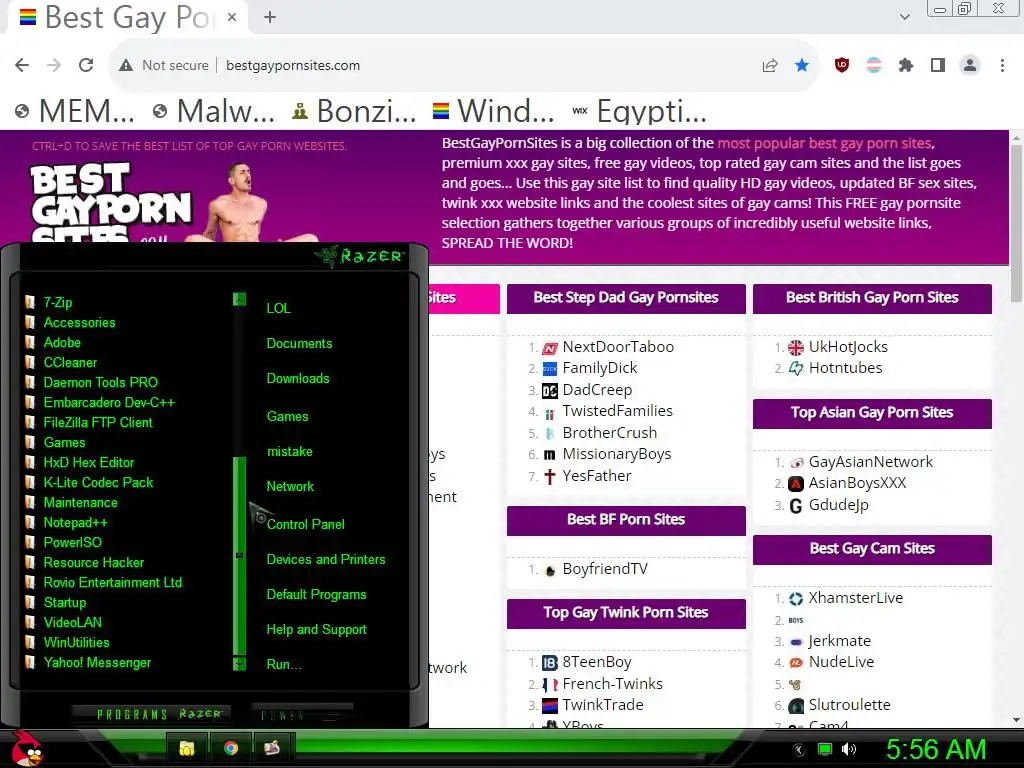Open Downloads from the start menu
The height and width of the screenshot is (768, 1024).
pos(298,379)
